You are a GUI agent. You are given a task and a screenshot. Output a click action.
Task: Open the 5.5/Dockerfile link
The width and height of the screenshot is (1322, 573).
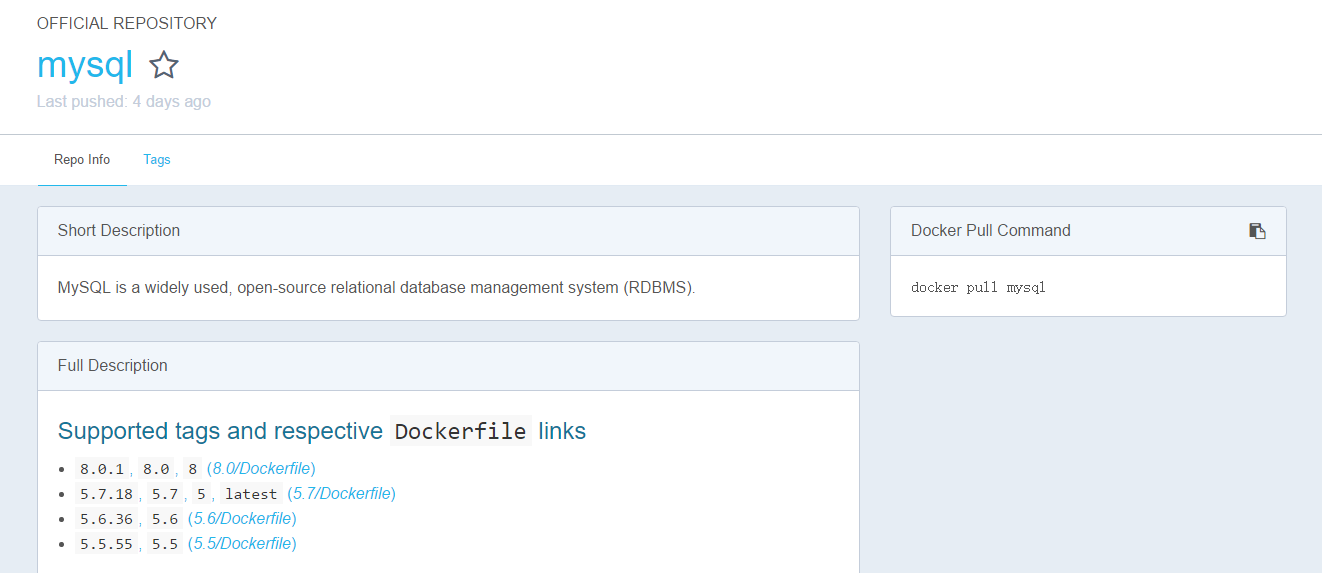242,544
